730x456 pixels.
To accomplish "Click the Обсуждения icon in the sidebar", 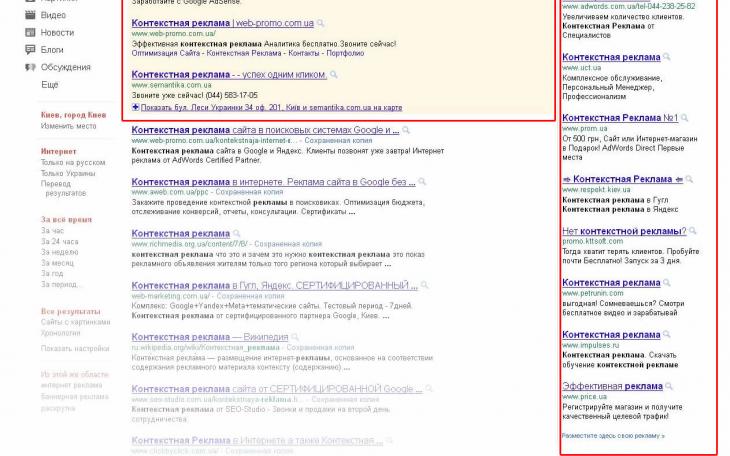I will click(x=30, y=67).
